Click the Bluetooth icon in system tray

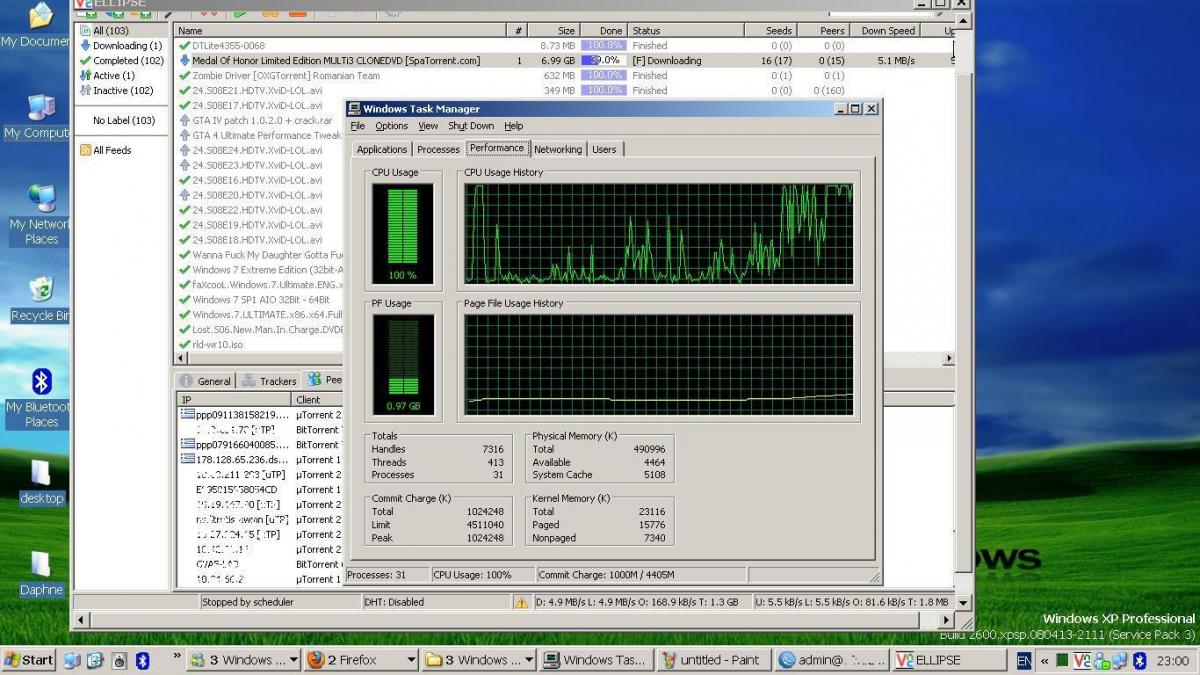pyautogui.click(x=1139, y=660)
